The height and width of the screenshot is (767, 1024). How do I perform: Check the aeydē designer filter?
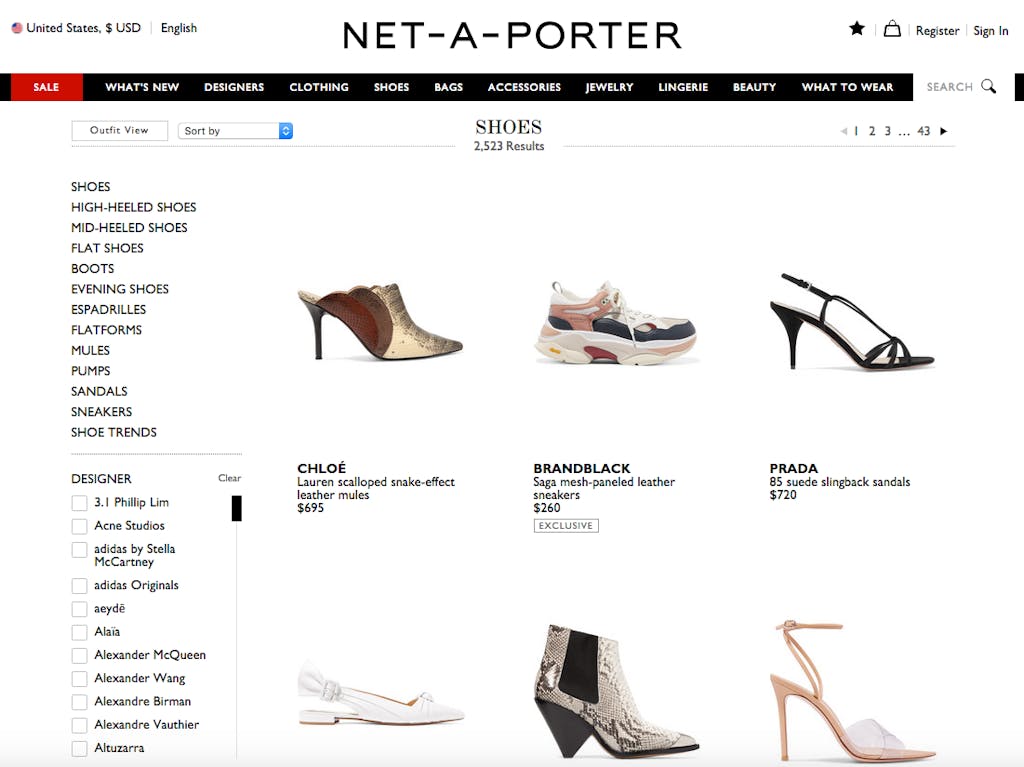[x=79, y=610]
